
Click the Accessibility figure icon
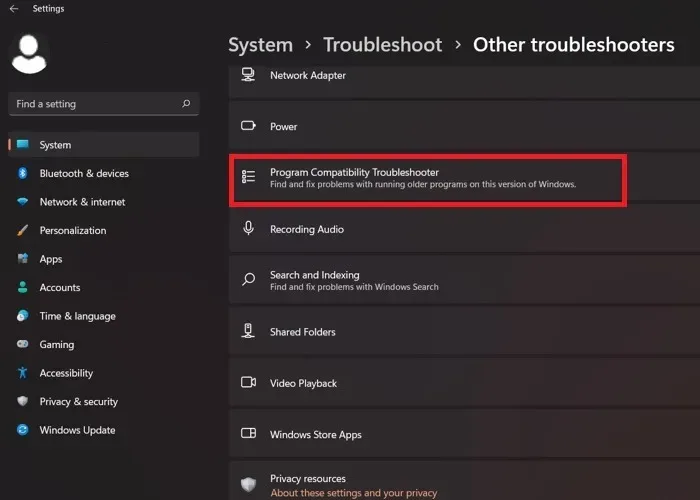click(x=22, y=373)
